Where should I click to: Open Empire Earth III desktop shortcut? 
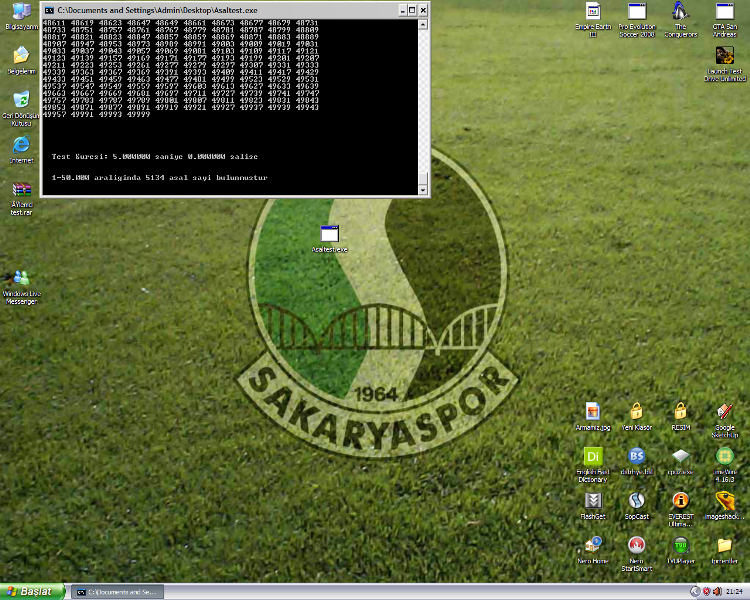(593, 19)
